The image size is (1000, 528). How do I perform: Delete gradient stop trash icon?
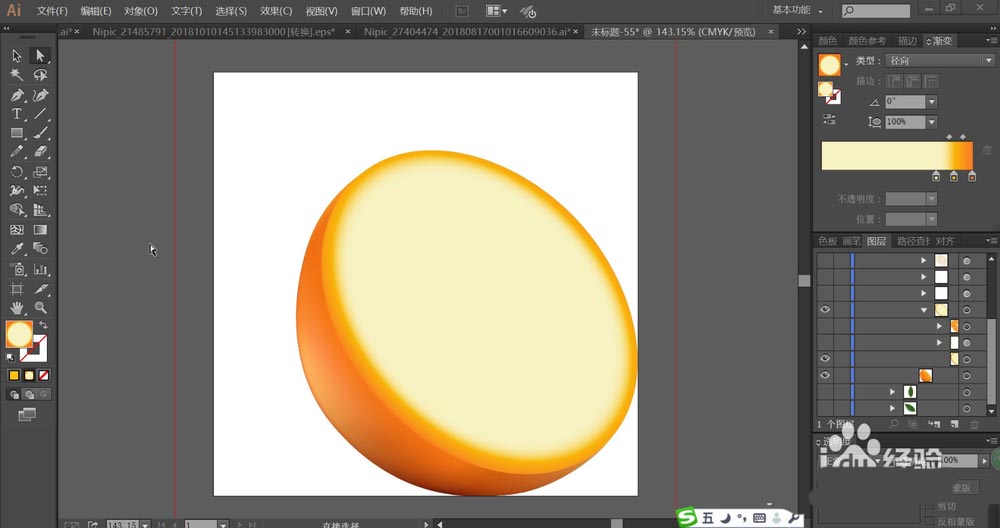pos(987,150)
